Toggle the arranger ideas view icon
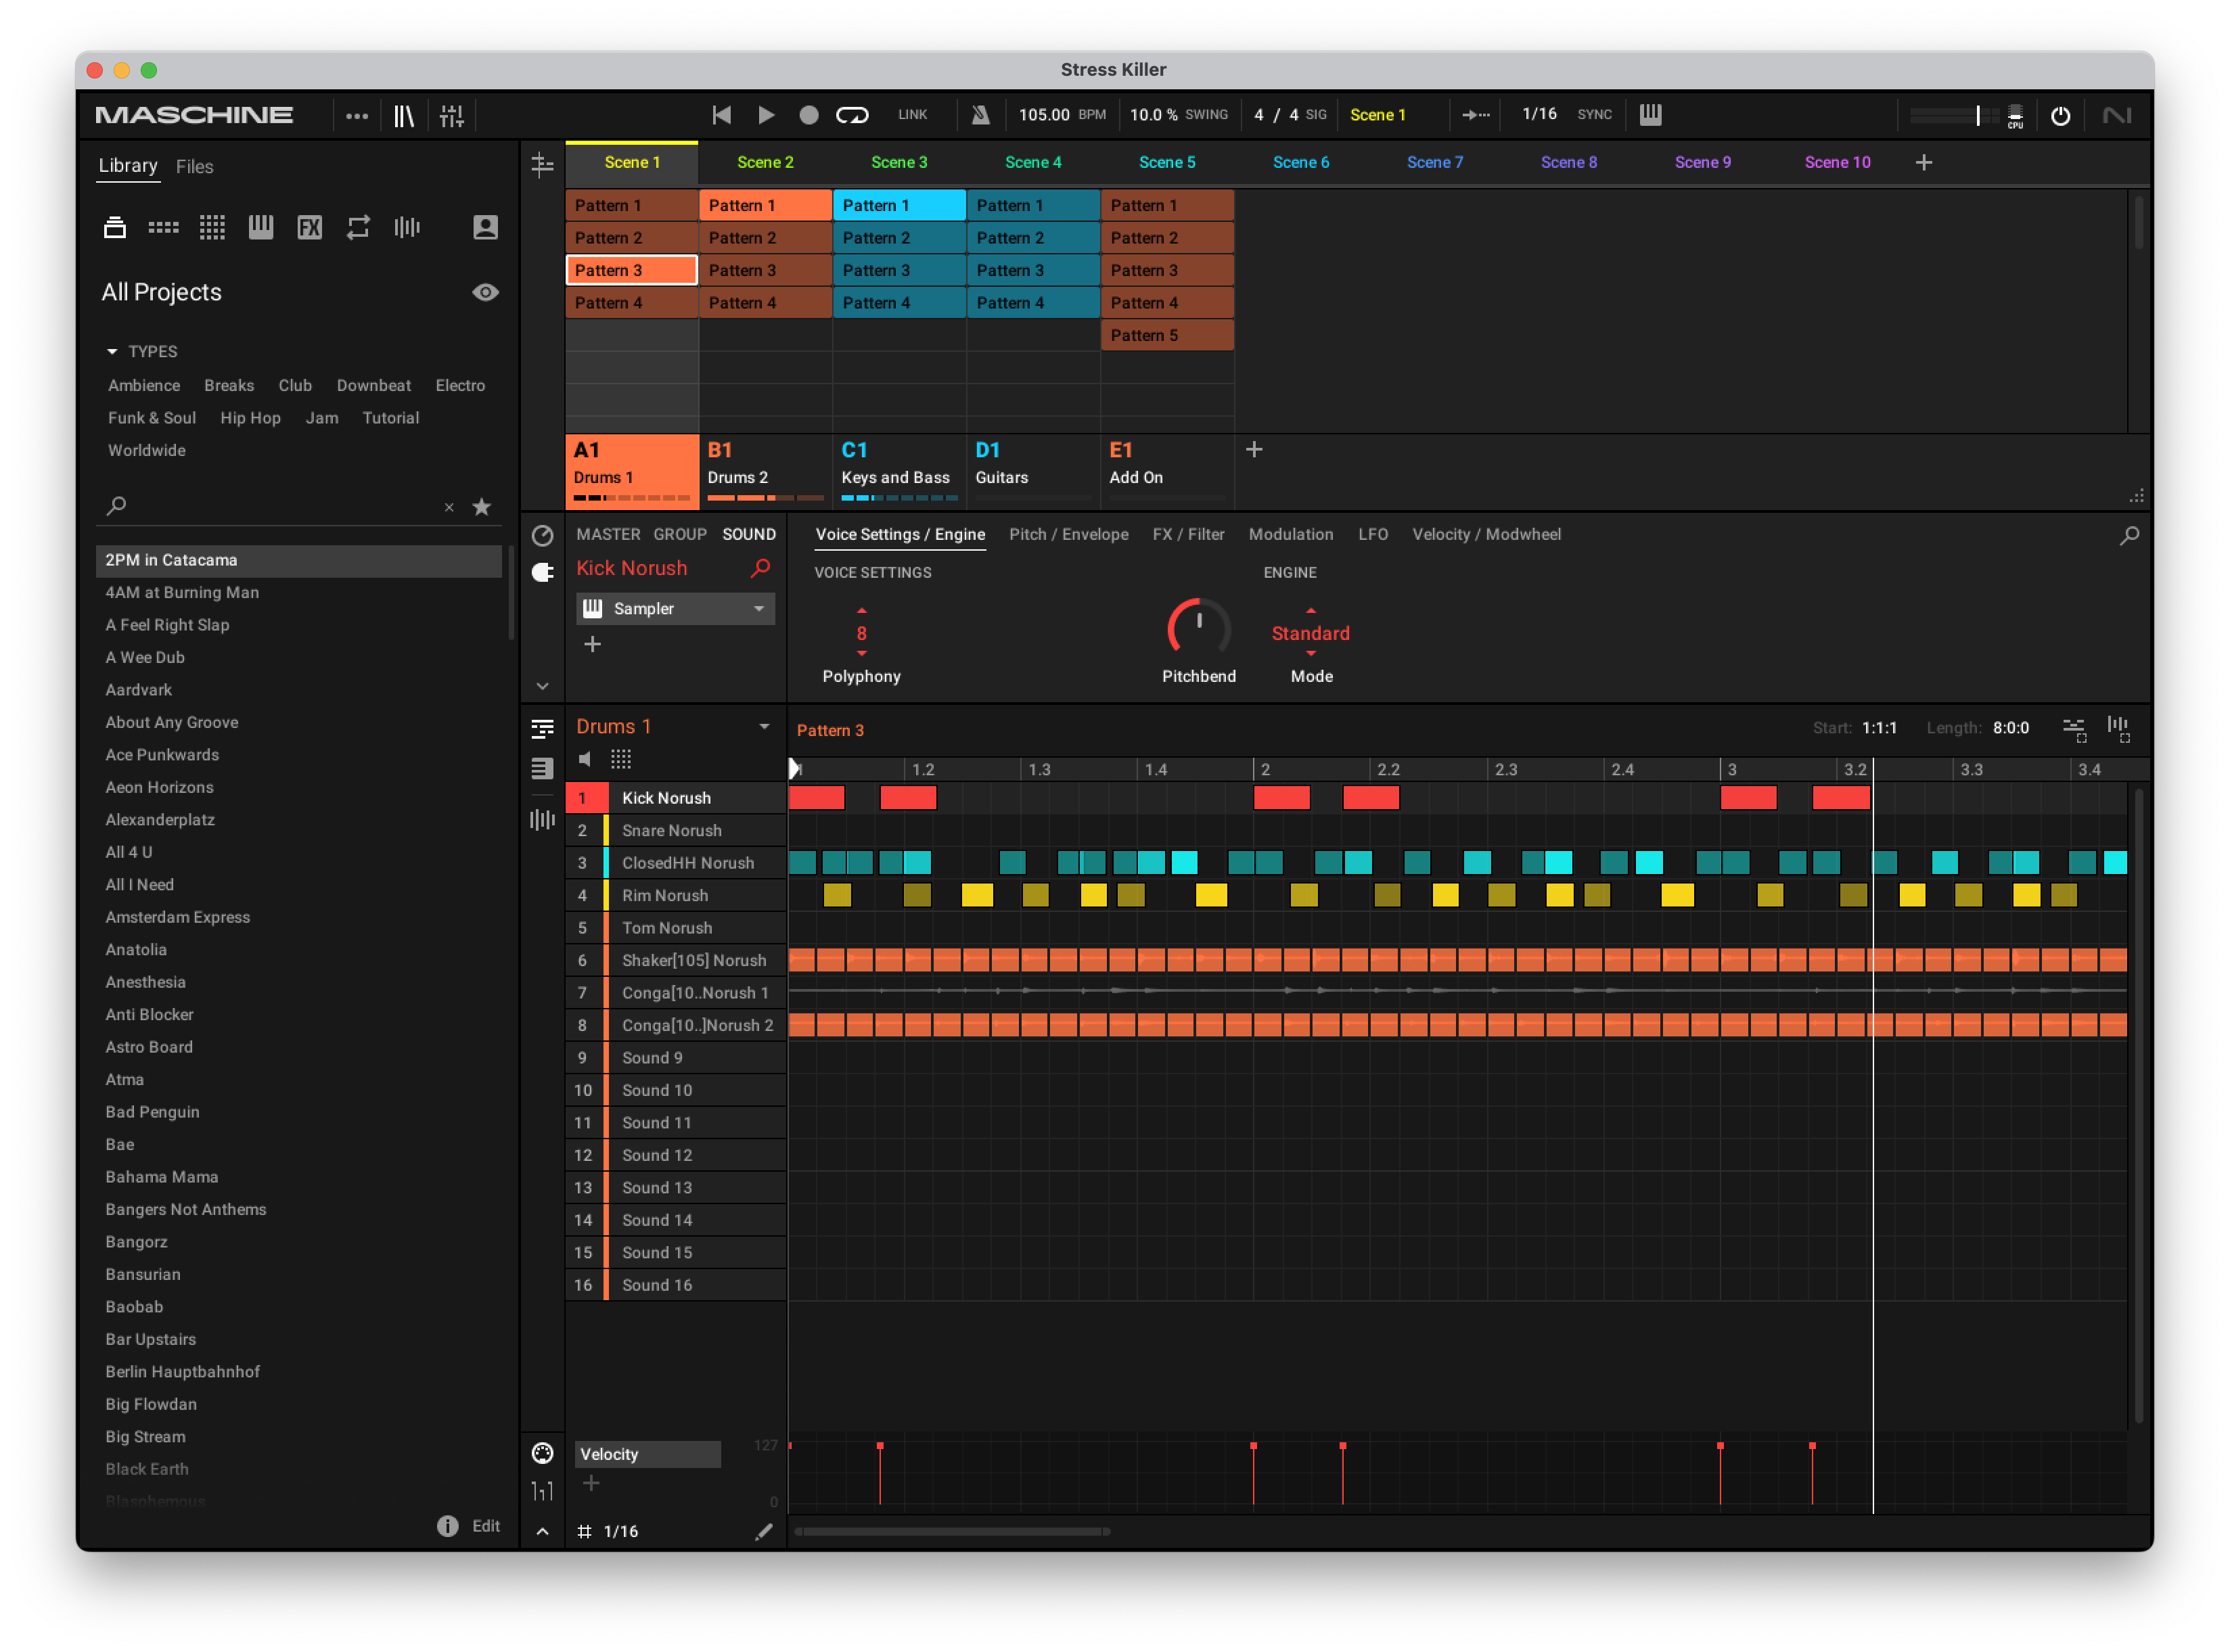This screenshot has height=1652, width=2230. click(x=542, y=165)
